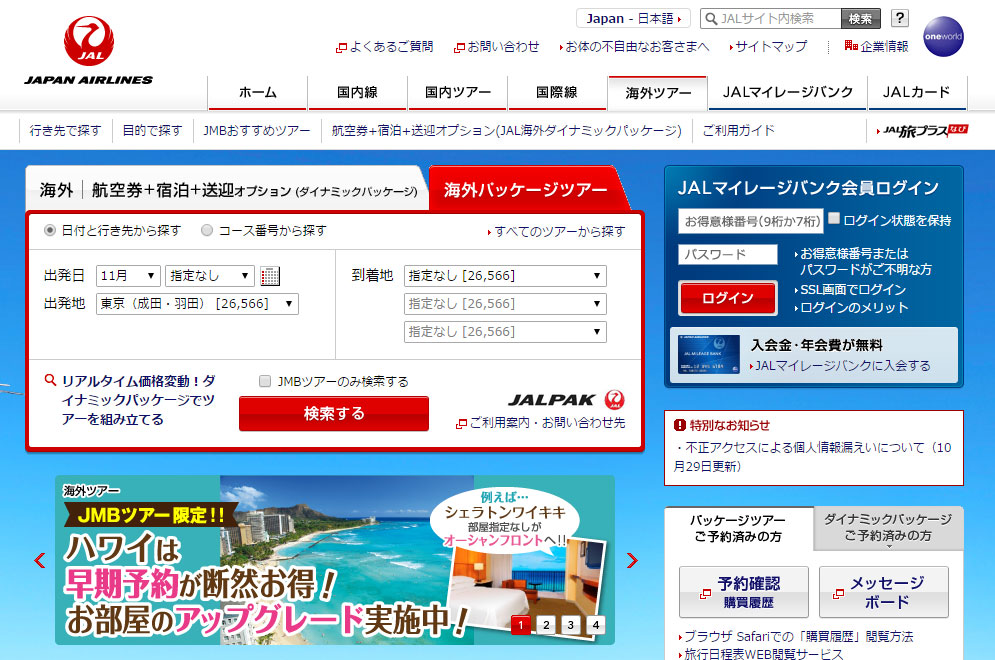The height and width of the screenshot is (660, 995).
Task: Open the third 到着地 dropdown
Action: click(505, 331)
